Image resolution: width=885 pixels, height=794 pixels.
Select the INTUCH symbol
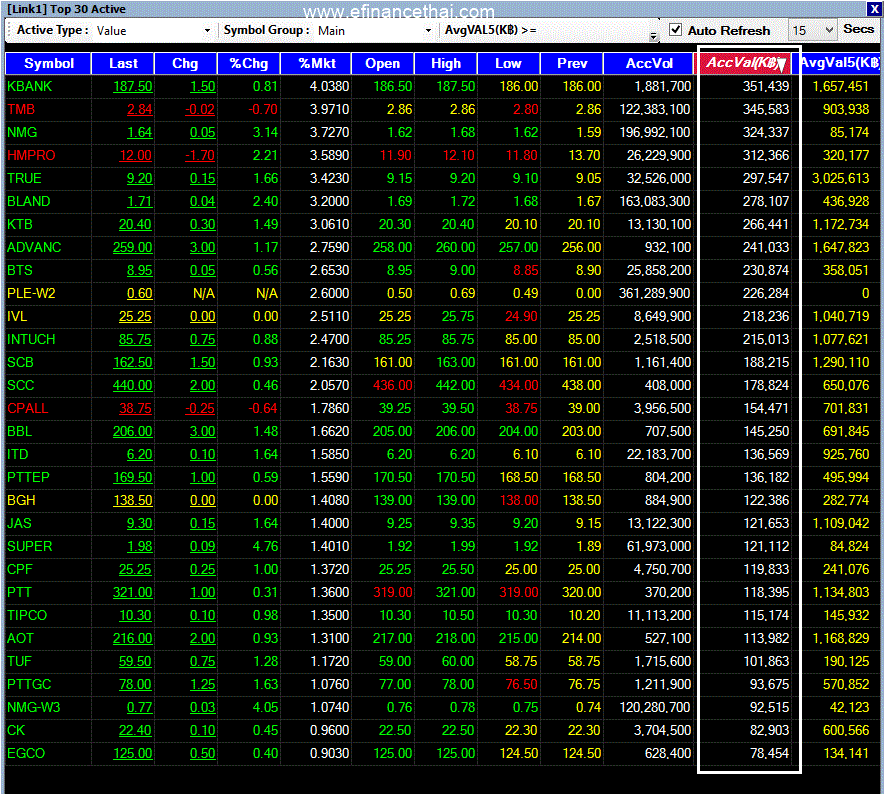[31, 340]
